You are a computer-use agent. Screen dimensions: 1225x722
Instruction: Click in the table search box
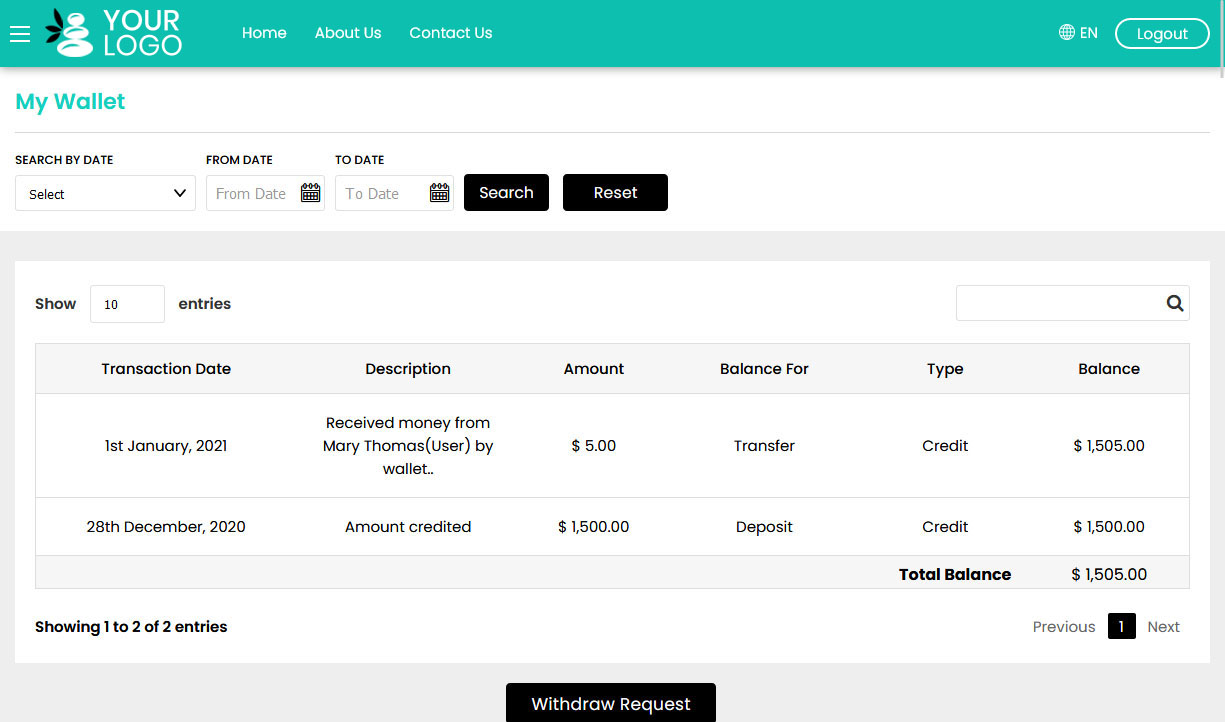[x=1058, y=304]
